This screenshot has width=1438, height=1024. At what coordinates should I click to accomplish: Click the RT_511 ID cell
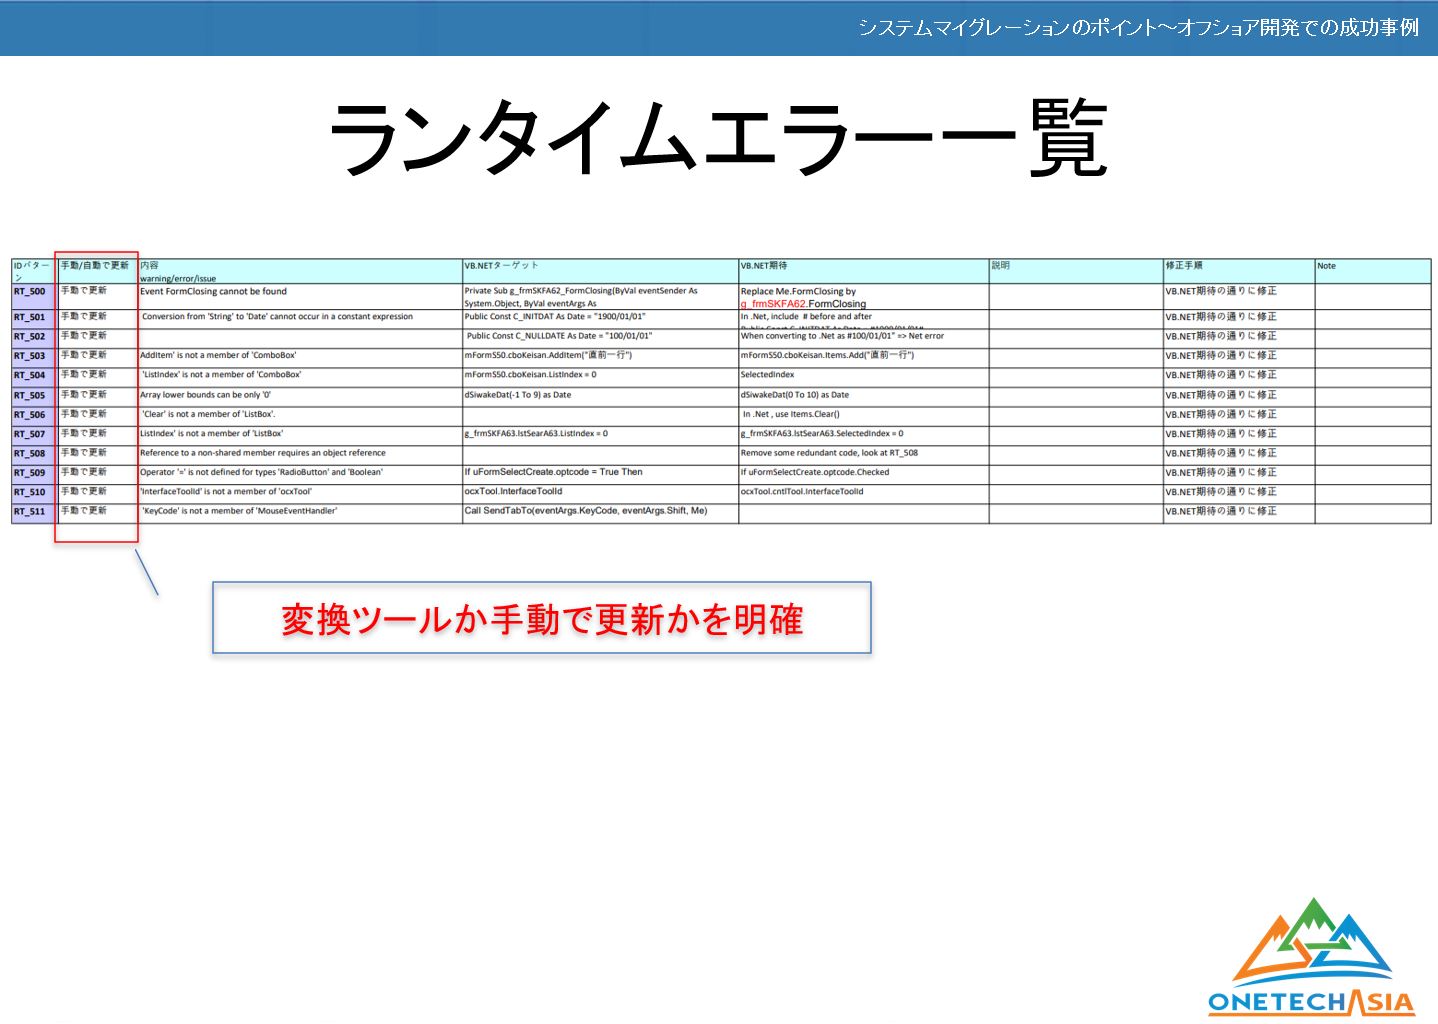(34, 512)
